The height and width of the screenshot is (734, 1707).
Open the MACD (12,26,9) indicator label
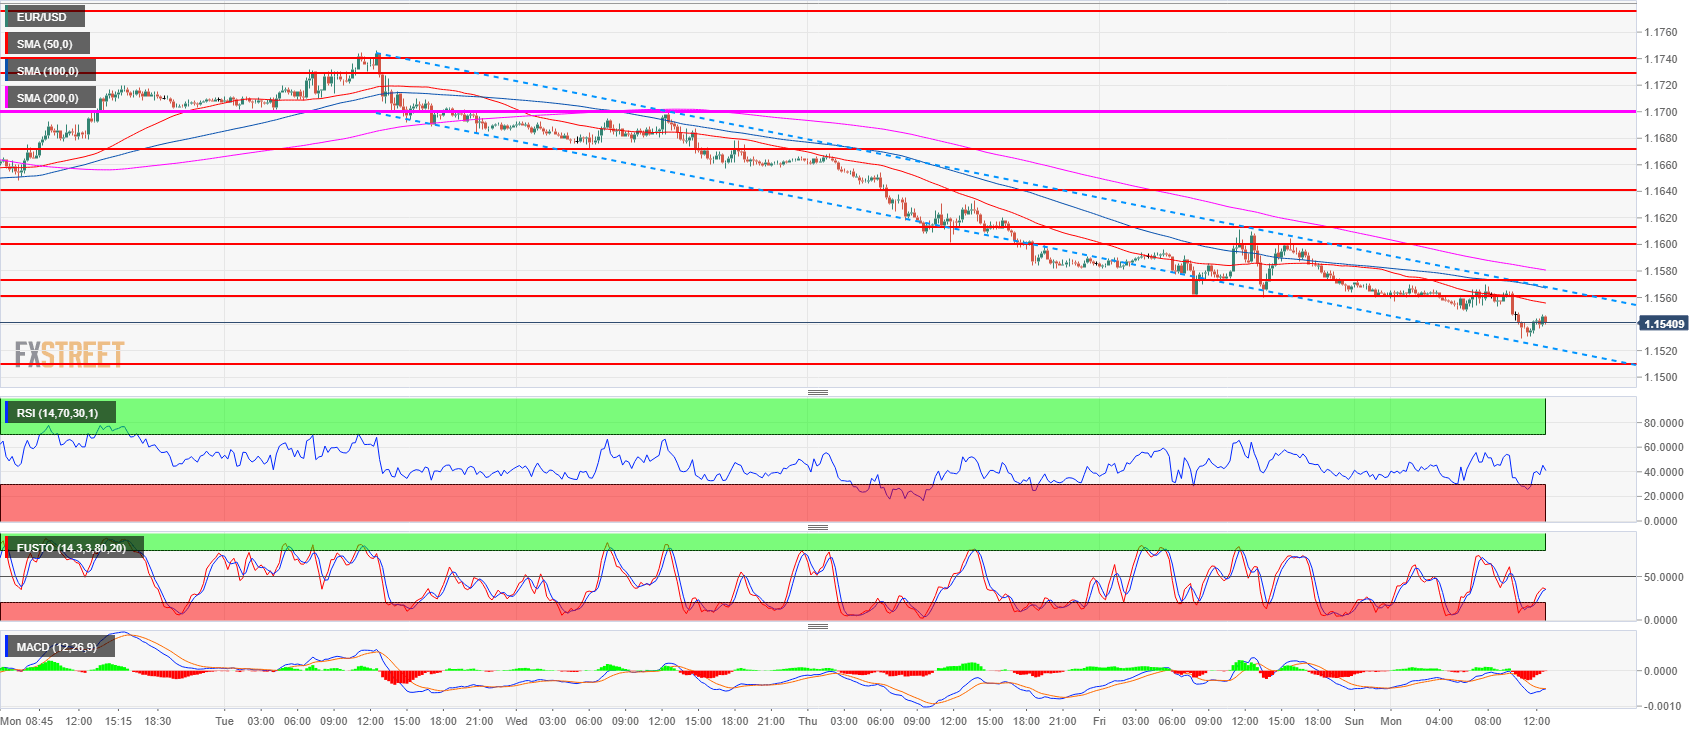point(58,646)
